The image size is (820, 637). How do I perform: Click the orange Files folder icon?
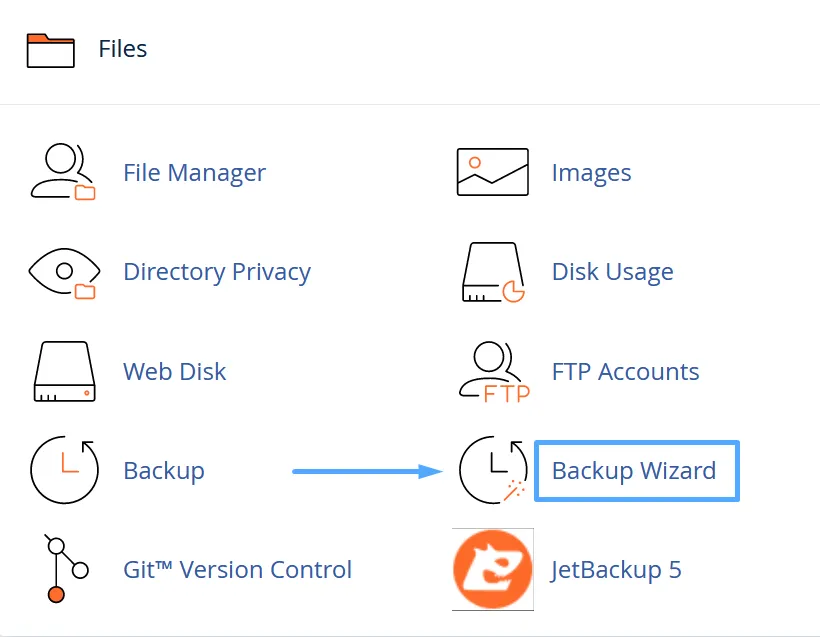coord(48,48)
